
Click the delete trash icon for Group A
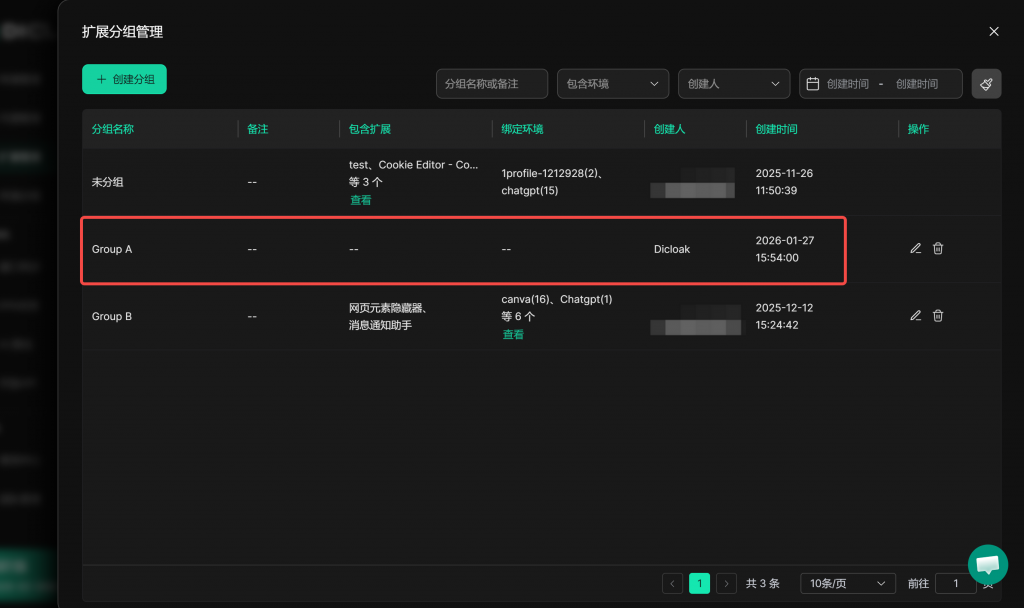938,249
